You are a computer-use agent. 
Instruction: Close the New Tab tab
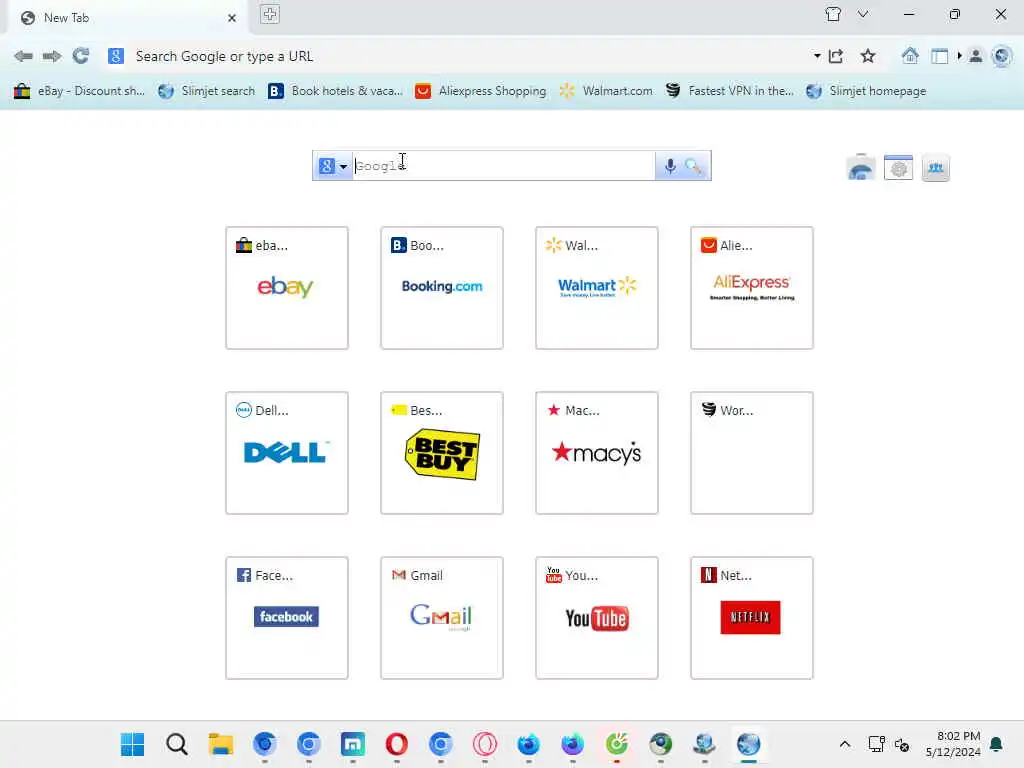click(232, 18)
